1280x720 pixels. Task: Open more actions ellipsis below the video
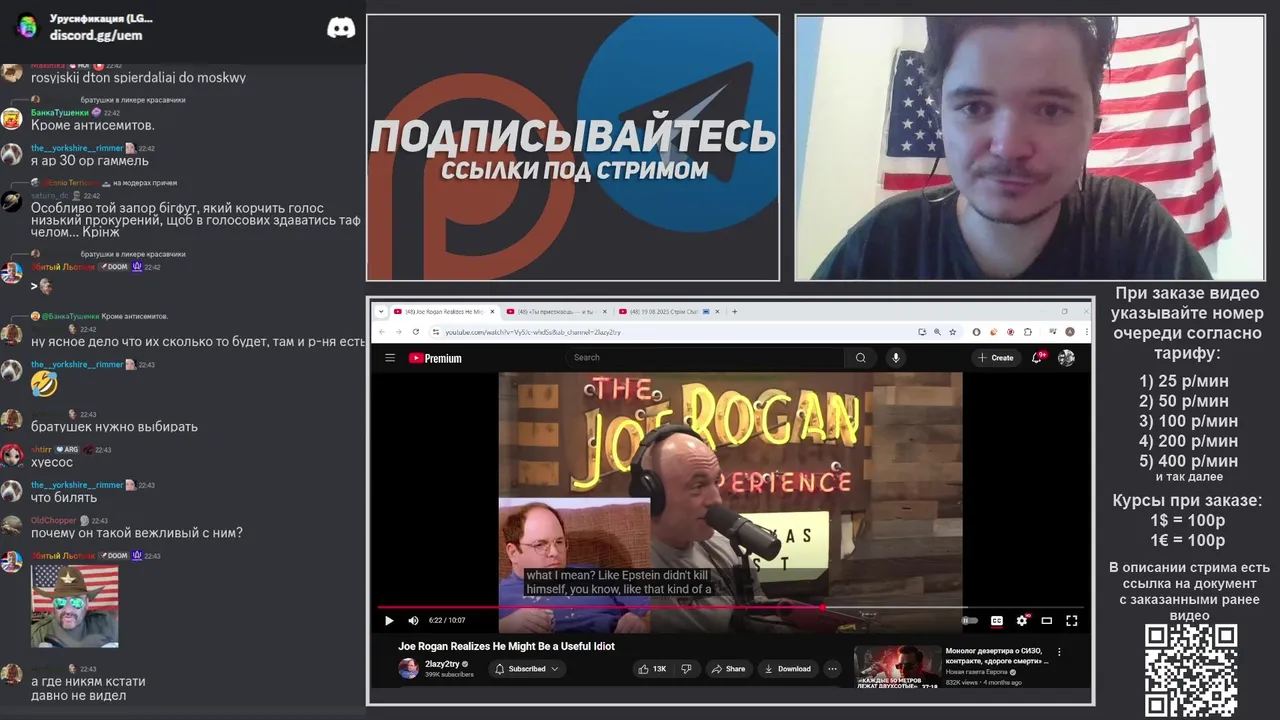pos(832,669)
